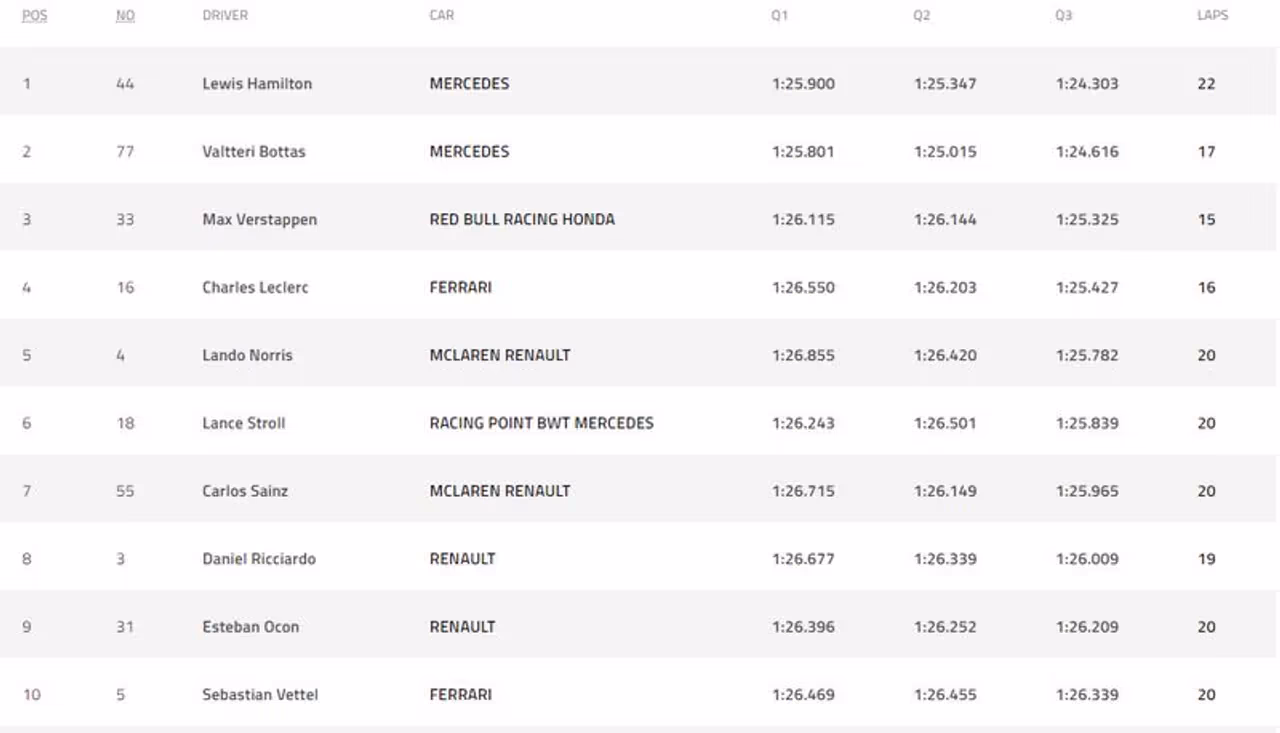
Task: Click the CAR column header
Action: (x=441, y=16)
